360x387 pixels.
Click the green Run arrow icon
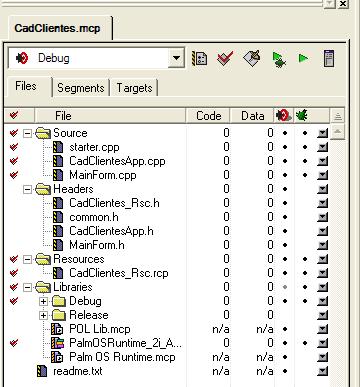(x=303, y=59)
